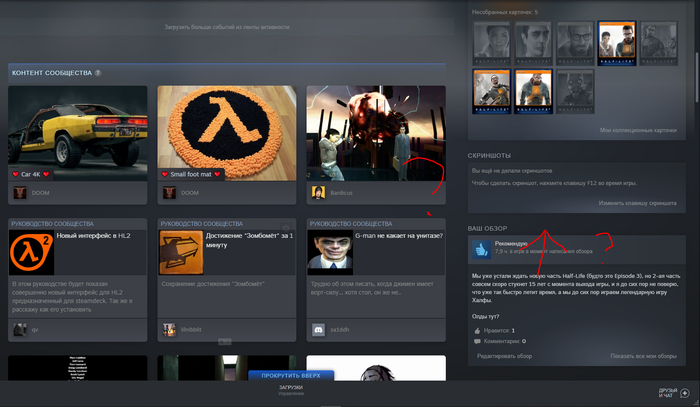Click Изменить клавишу скриншота link

(638, 203)
